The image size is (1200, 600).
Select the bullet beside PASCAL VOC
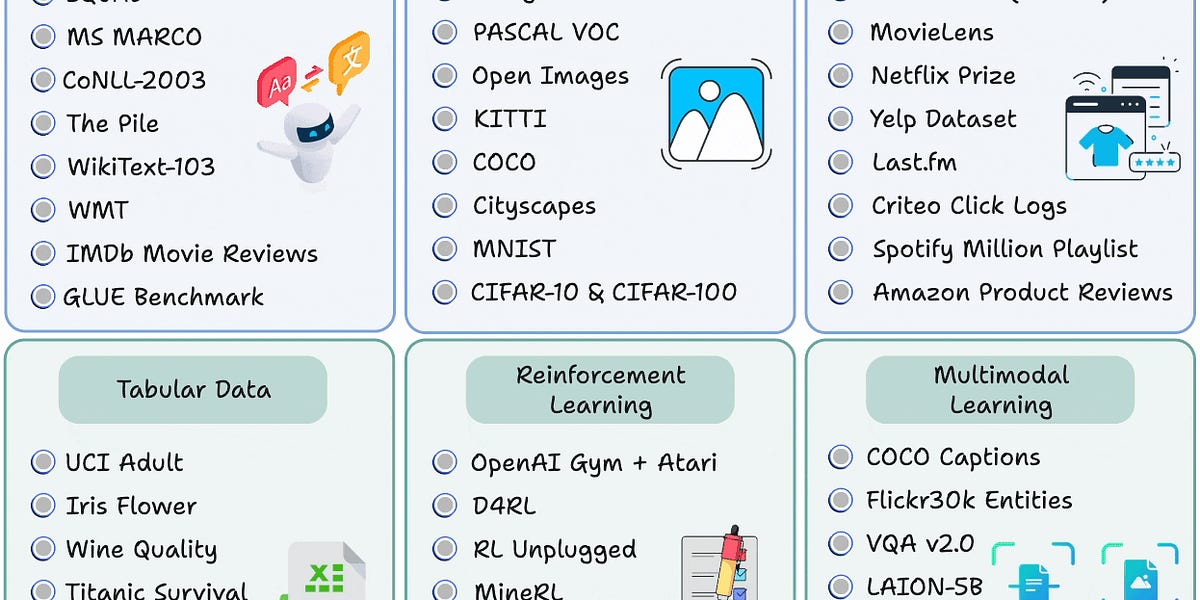point(445,32)
